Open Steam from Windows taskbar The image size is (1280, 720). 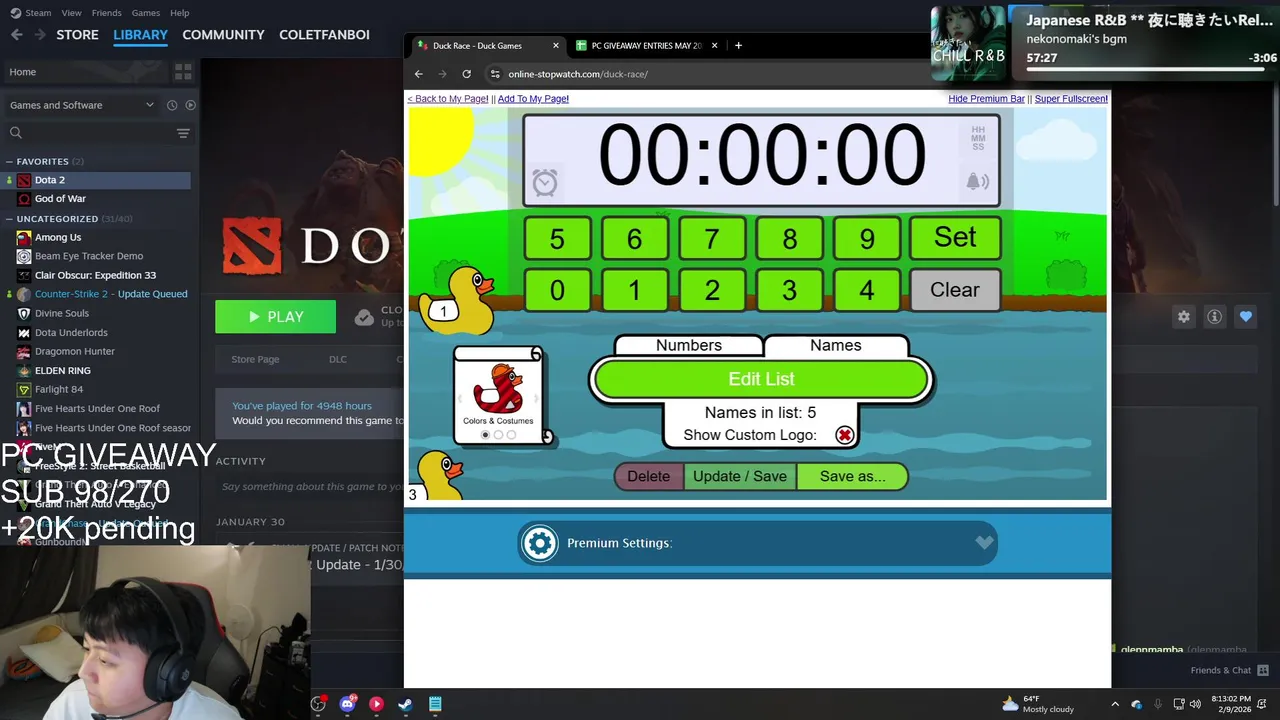pyautogui.click(x=405, y=704)
